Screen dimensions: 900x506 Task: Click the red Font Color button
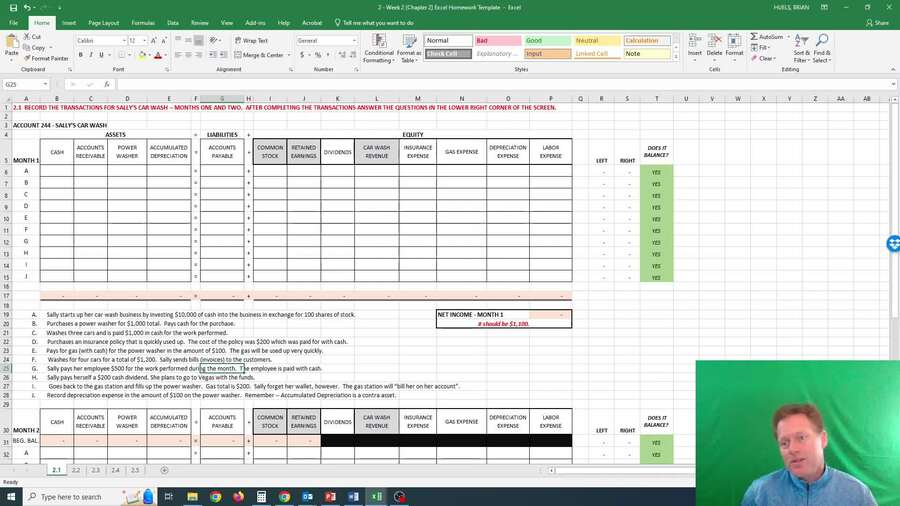click(x=158, y=55)
